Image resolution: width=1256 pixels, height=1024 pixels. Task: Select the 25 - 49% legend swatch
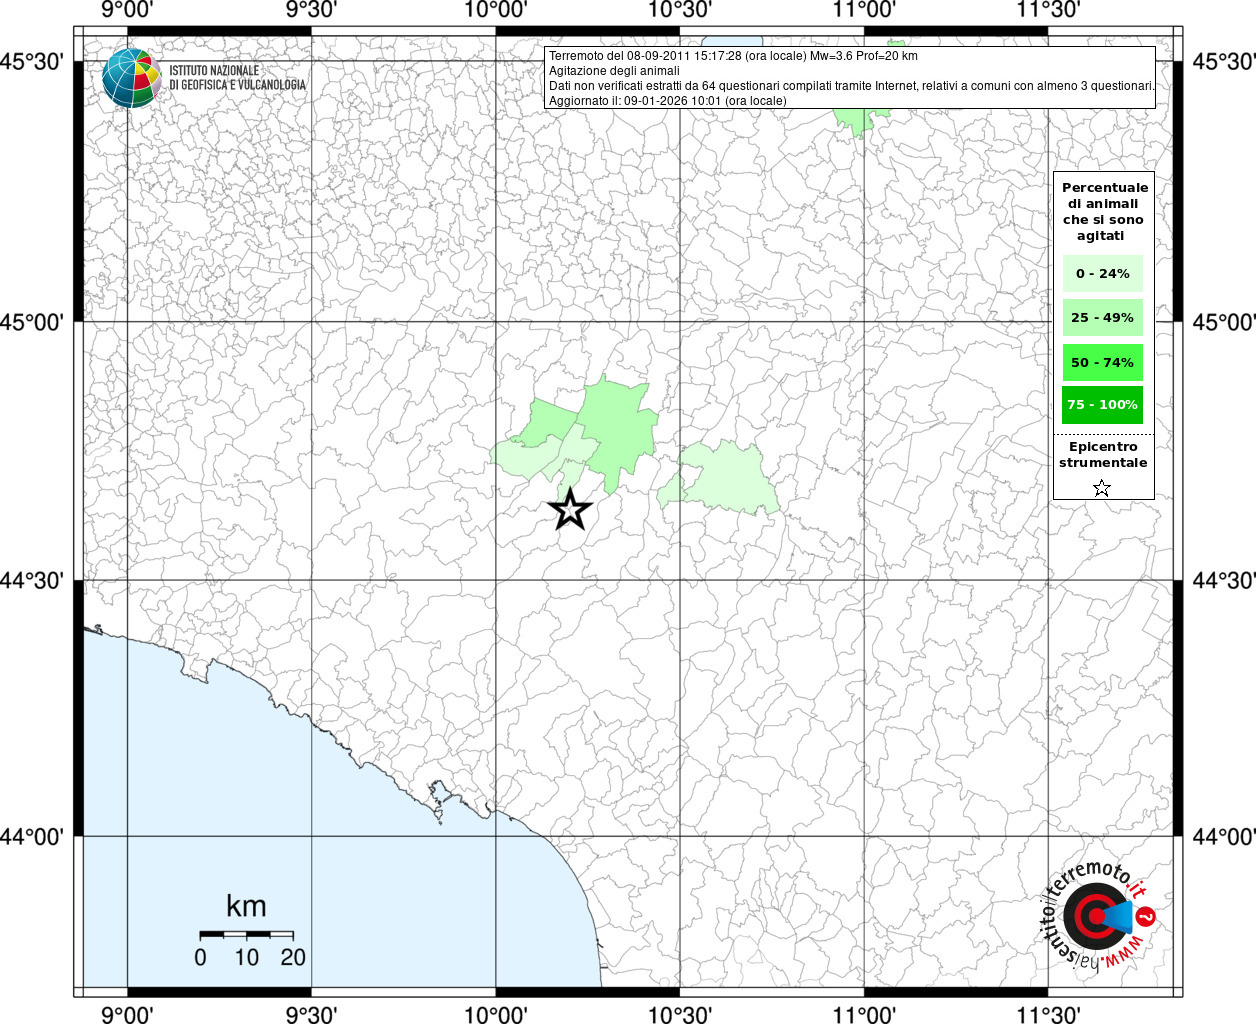click(x=1102, y=318)
